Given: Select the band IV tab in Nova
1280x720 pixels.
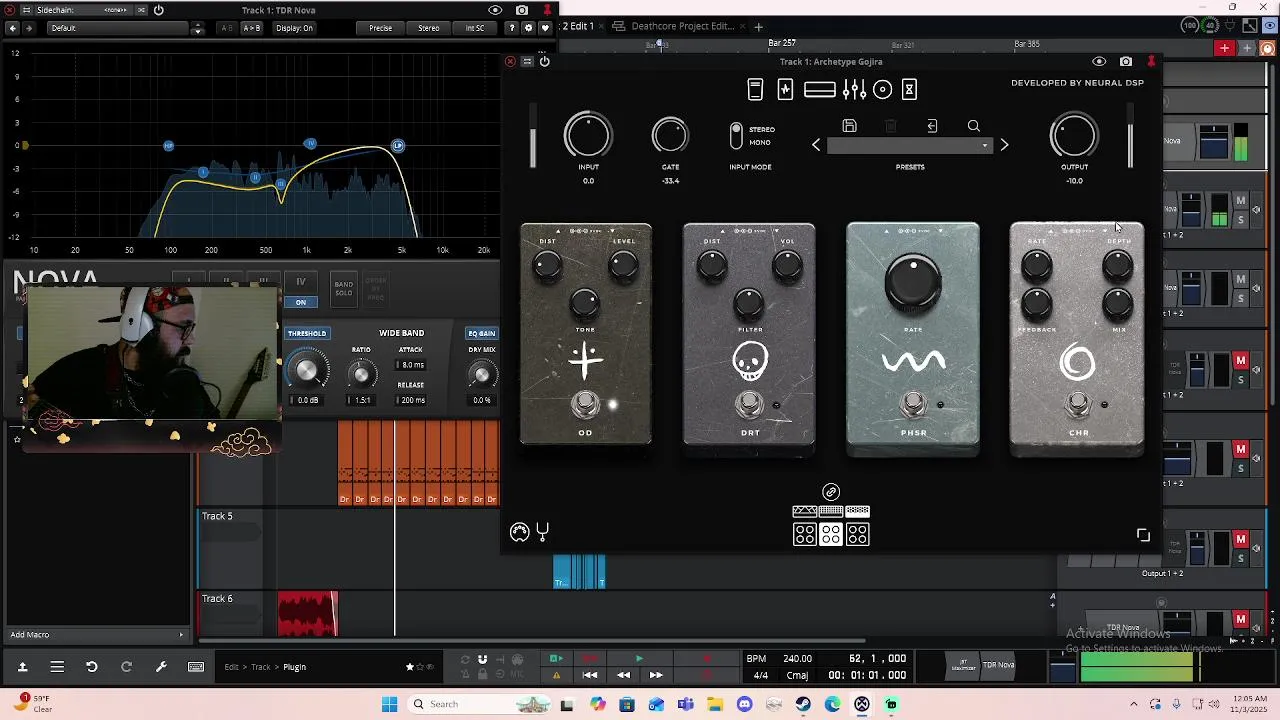Looking at the screenshot, I should [300, 282].
